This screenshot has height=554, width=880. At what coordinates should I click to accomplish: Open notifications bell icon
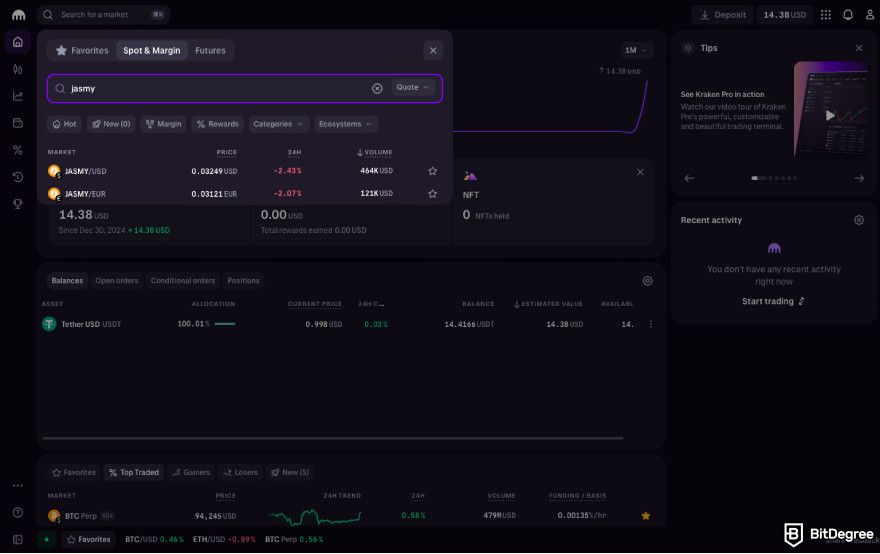pos(848,15)
